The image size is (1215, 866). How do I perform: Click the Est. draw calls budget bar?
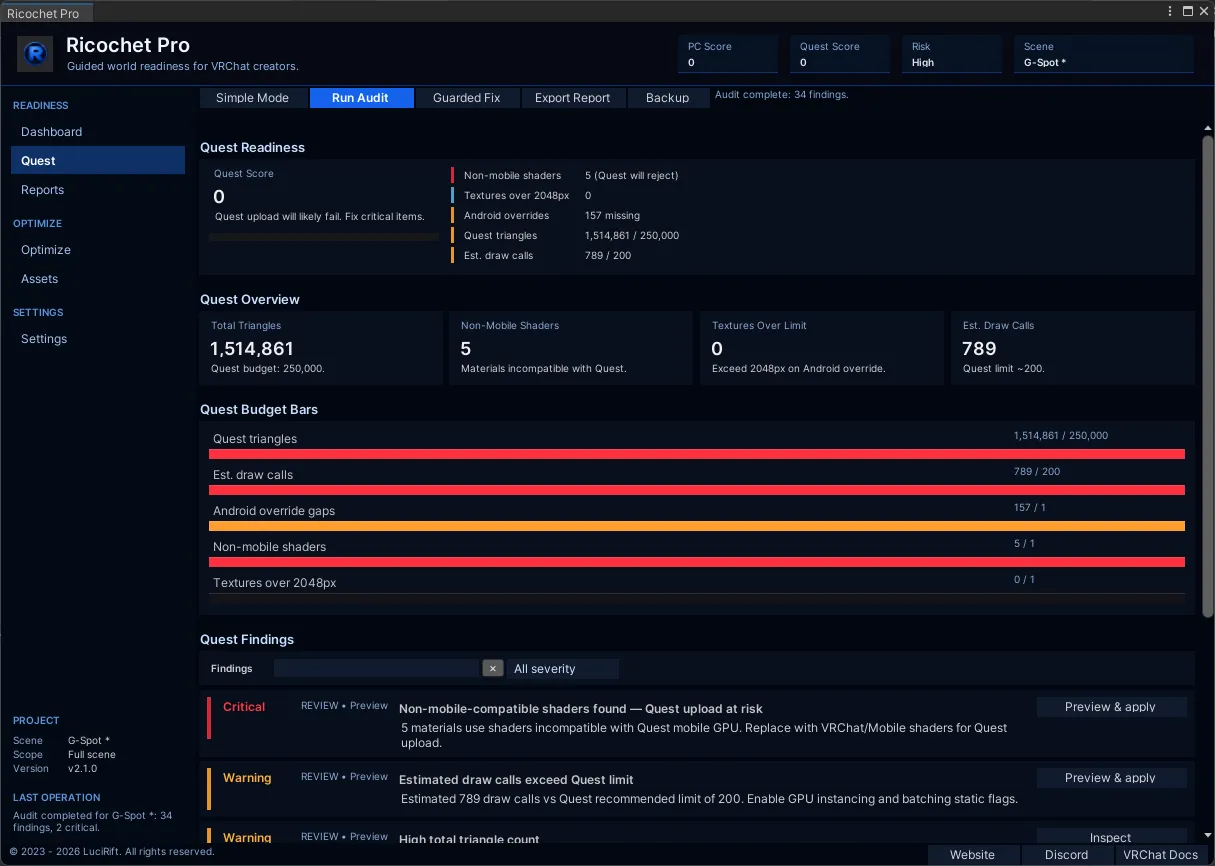[697, 490]
